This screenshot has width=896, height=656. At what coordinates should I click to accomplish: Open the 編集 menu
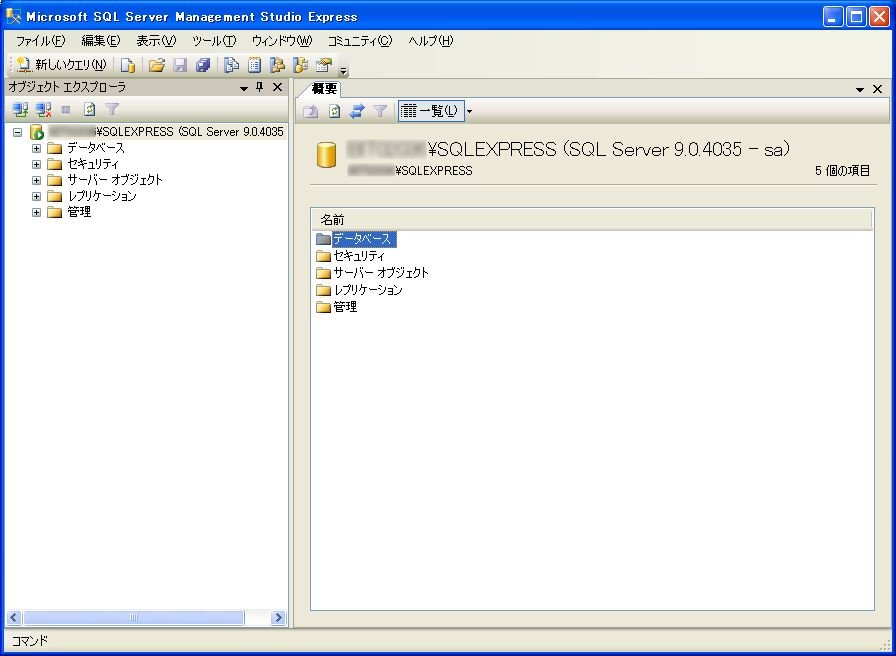click(x=101, y=41)
